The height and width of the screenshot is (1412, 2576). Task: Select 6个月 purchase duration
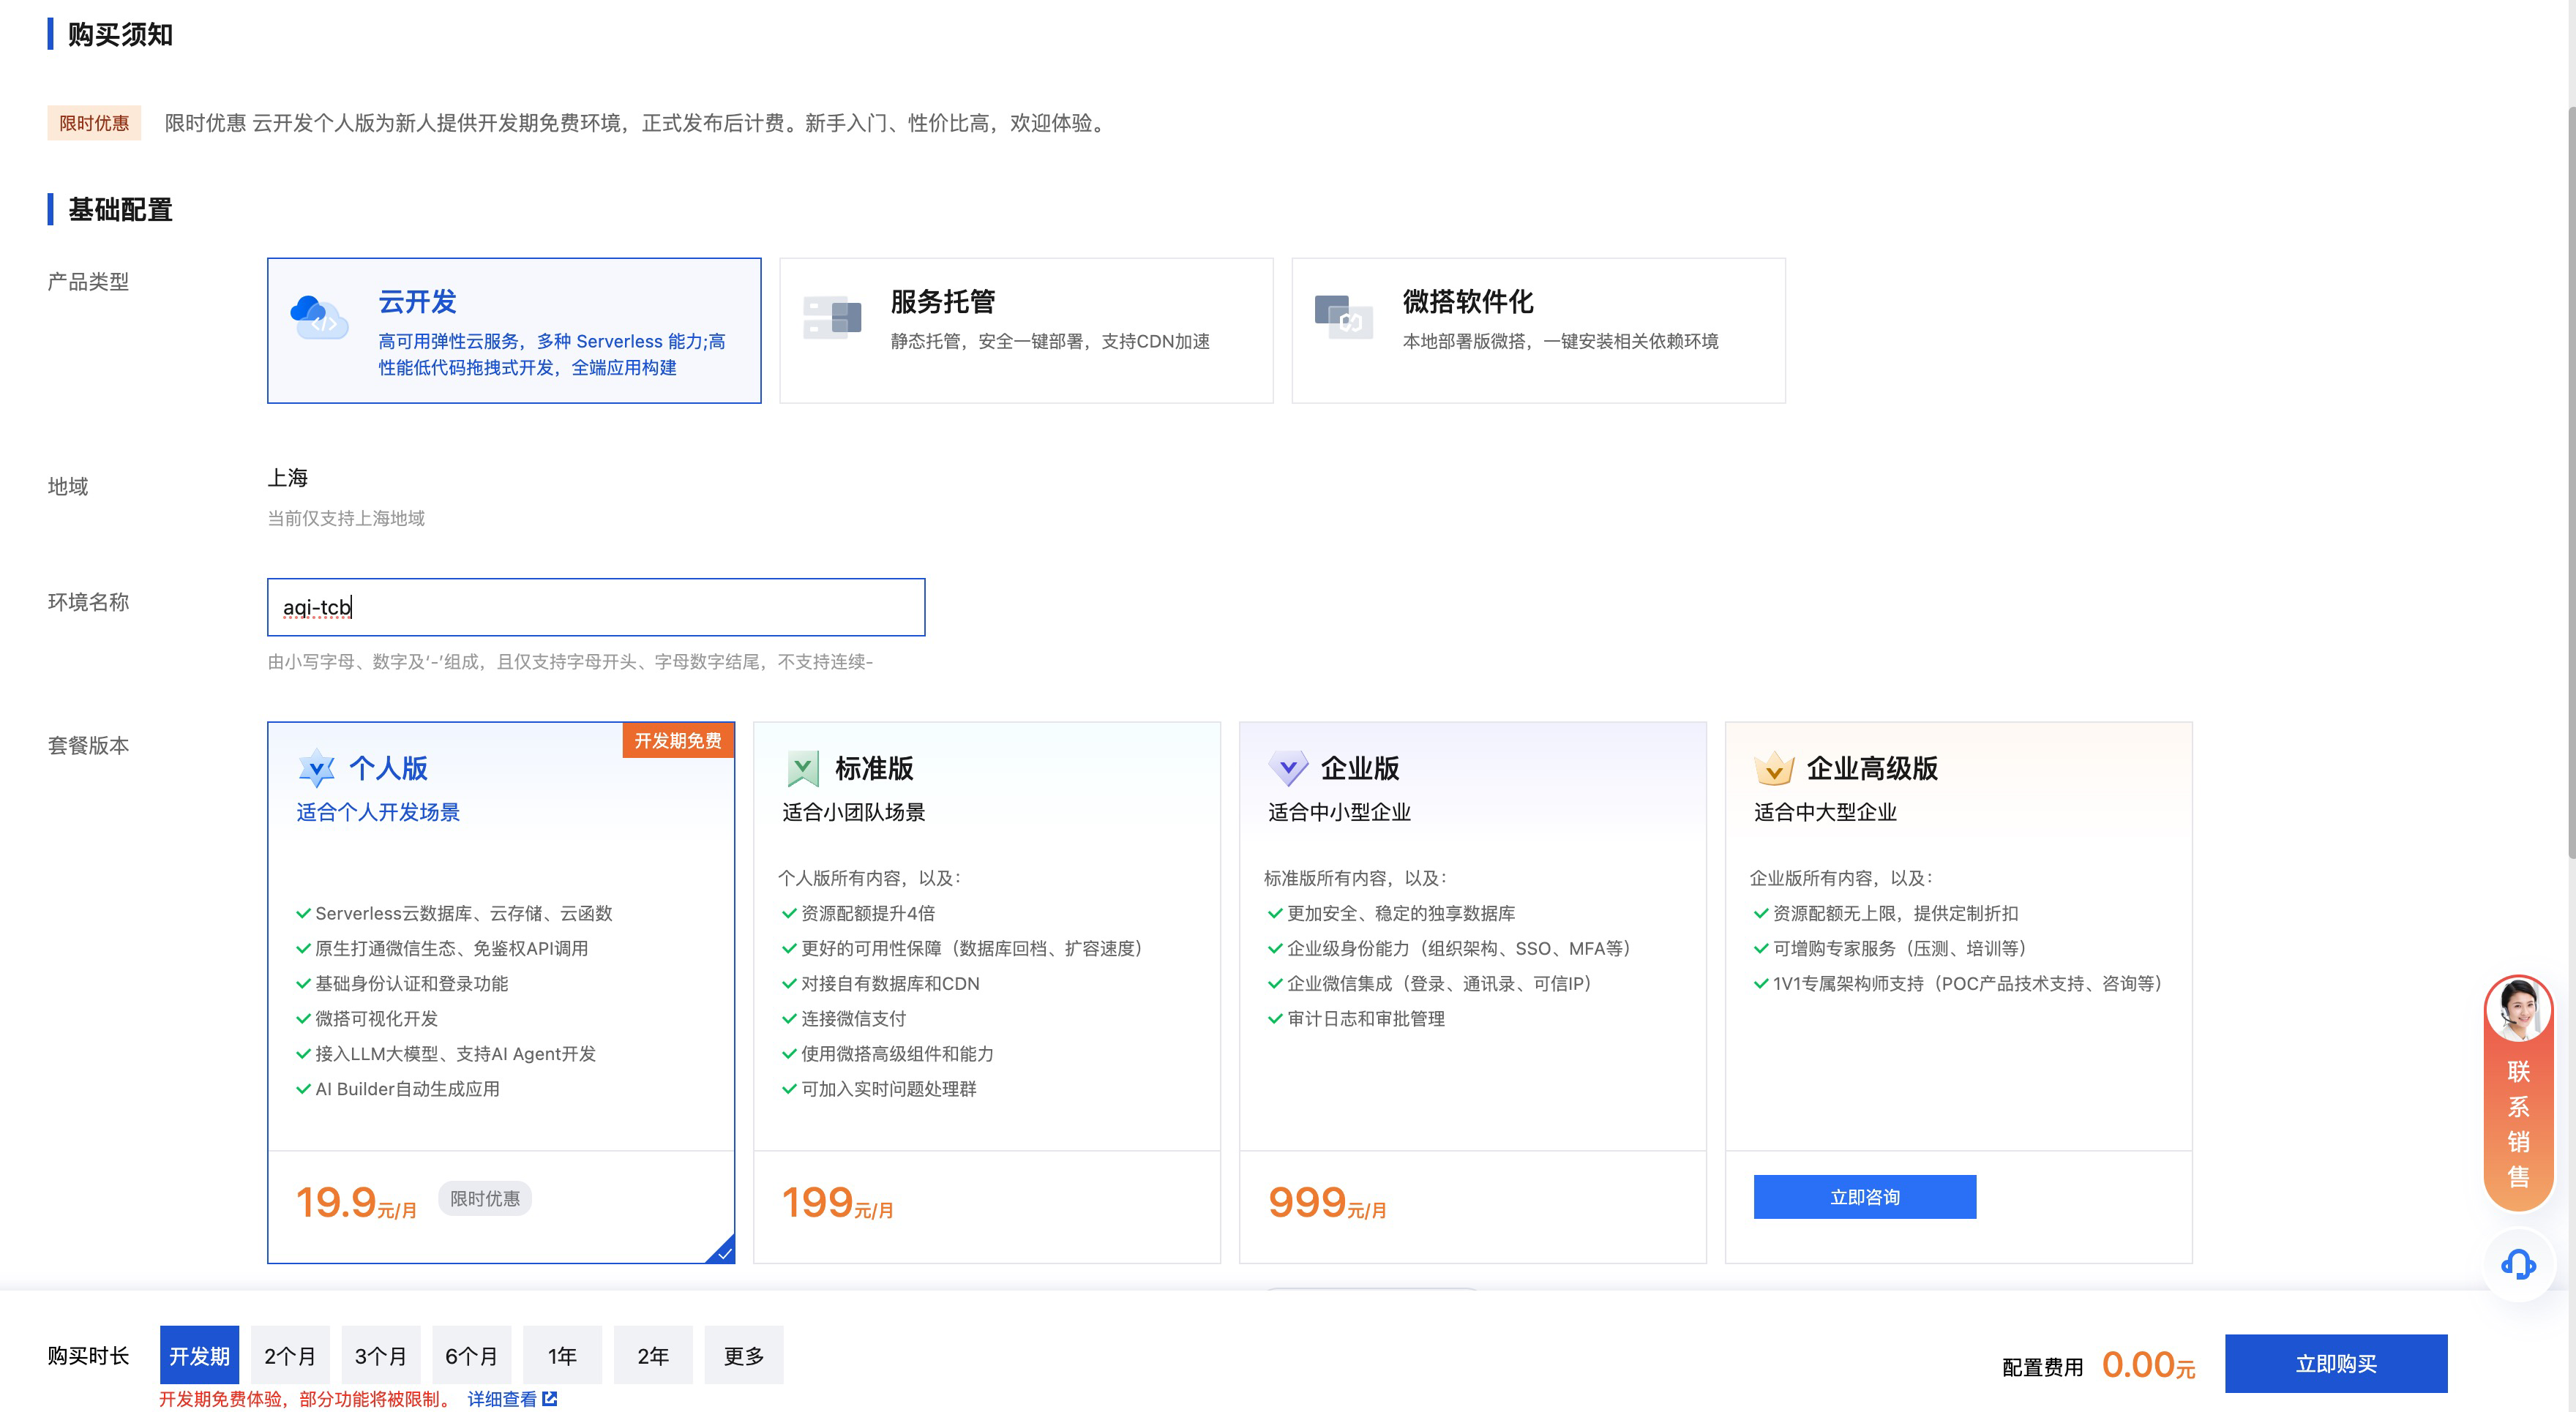coord(472,1355)
